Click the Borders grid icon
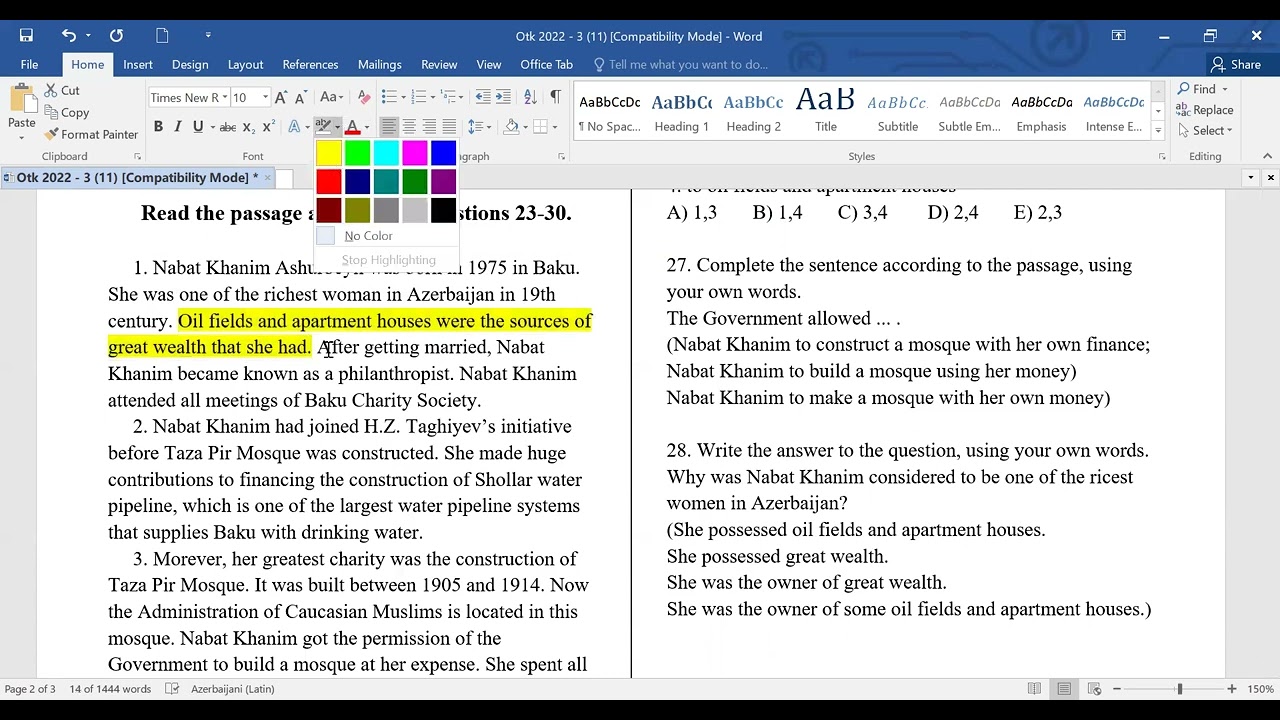This screenshot has width=1280, height=720. pos(541,127)
